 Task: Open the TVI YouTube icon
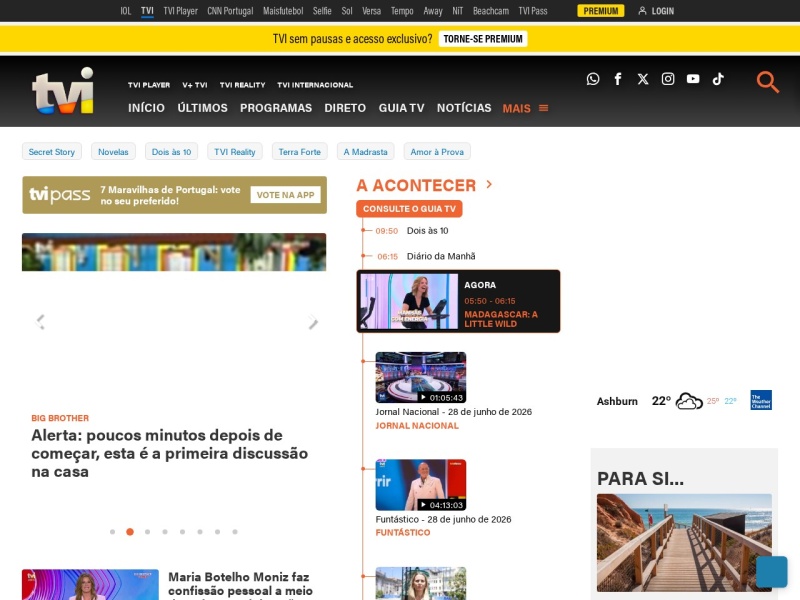tap(693, 79)
